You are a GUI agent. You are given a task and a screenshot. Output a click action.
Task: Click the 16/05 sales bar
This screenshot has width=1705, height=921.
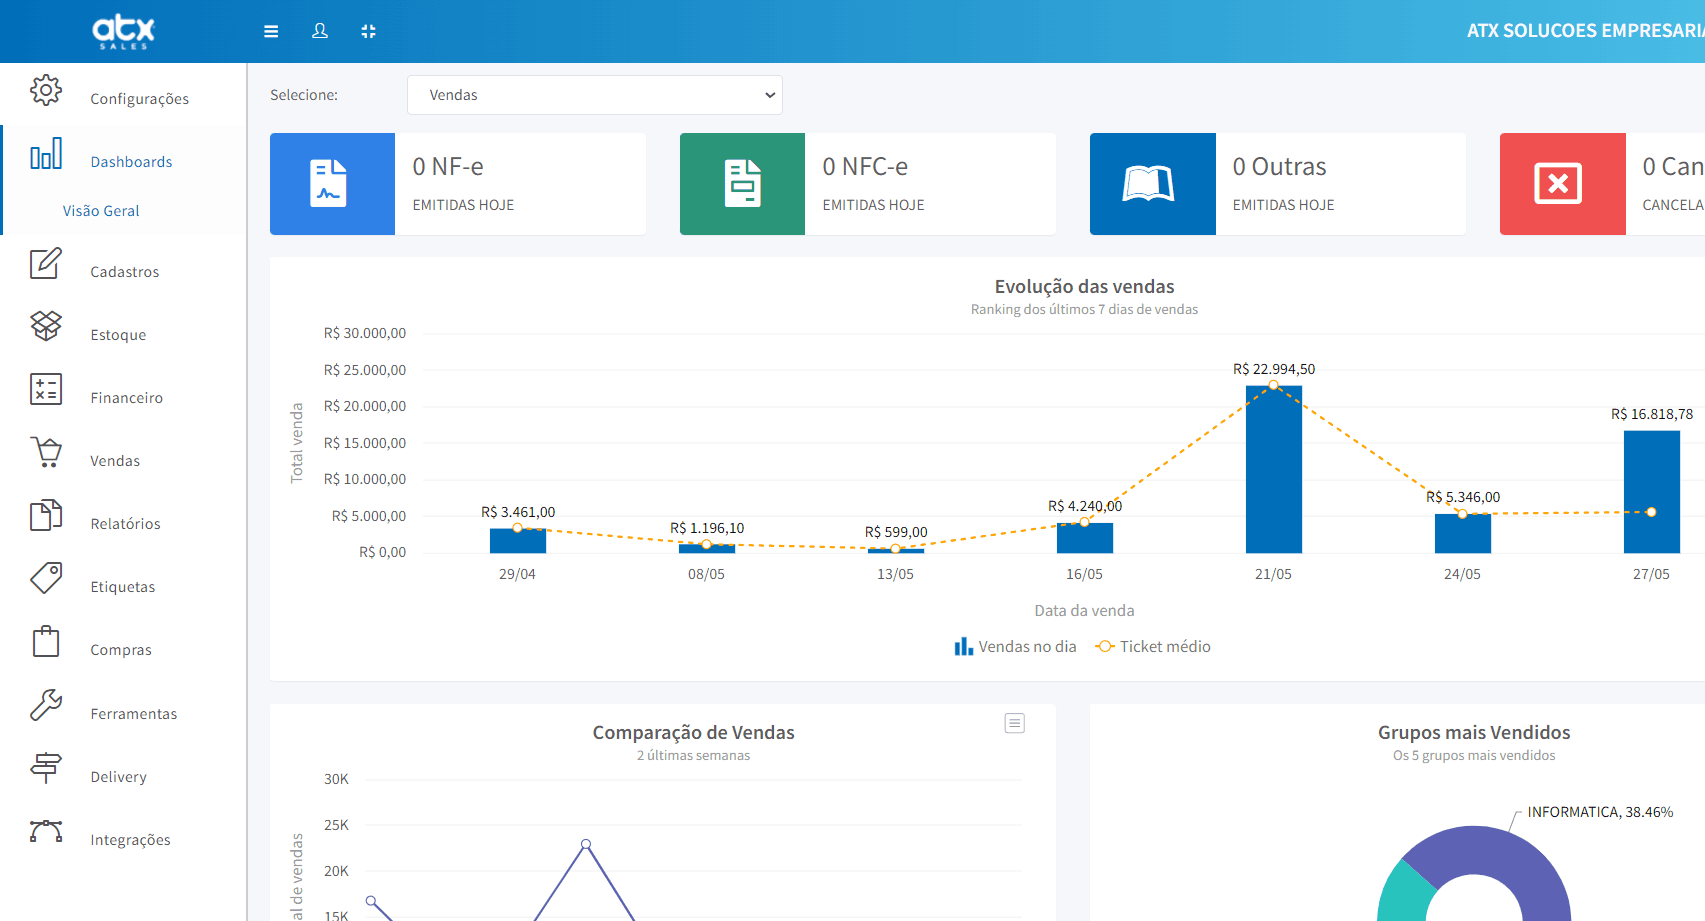click(1085, 538)
